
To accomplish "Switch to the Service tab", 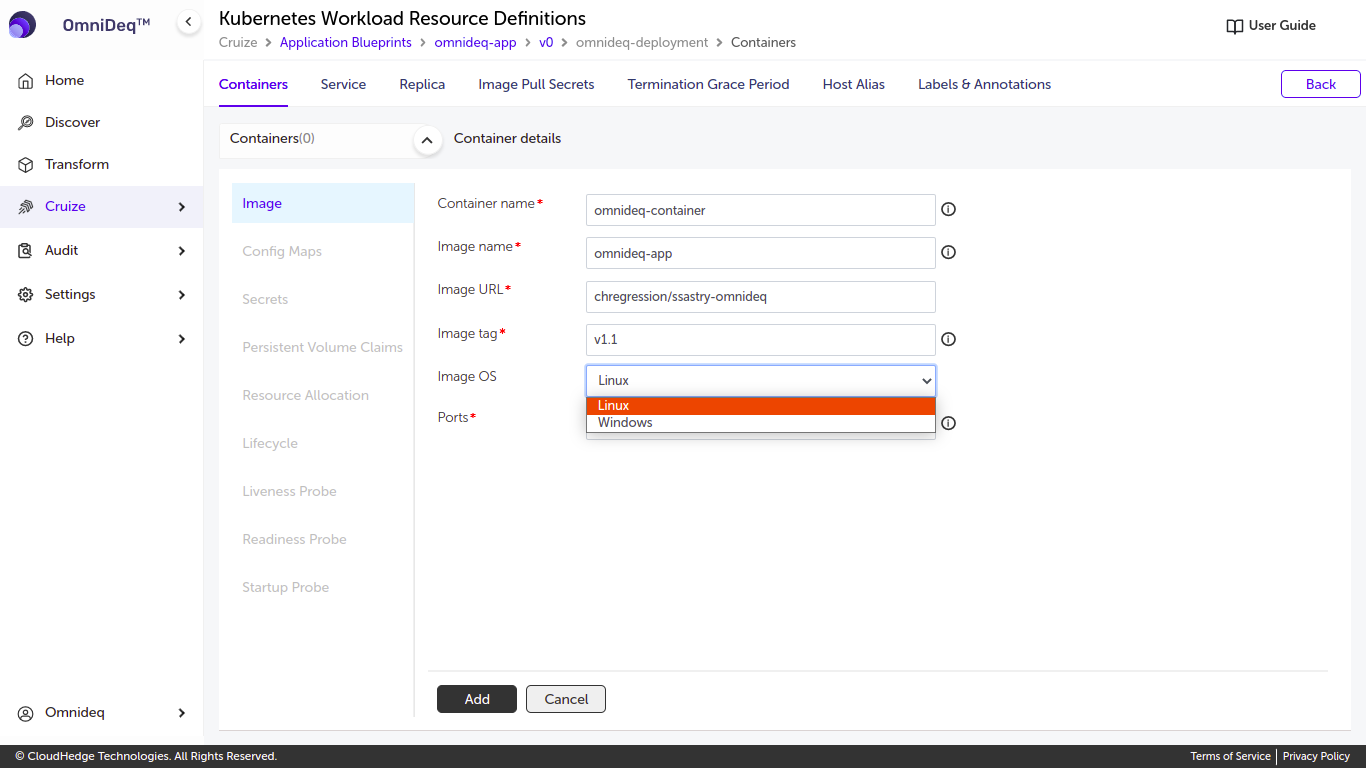I will pos(343,84).
